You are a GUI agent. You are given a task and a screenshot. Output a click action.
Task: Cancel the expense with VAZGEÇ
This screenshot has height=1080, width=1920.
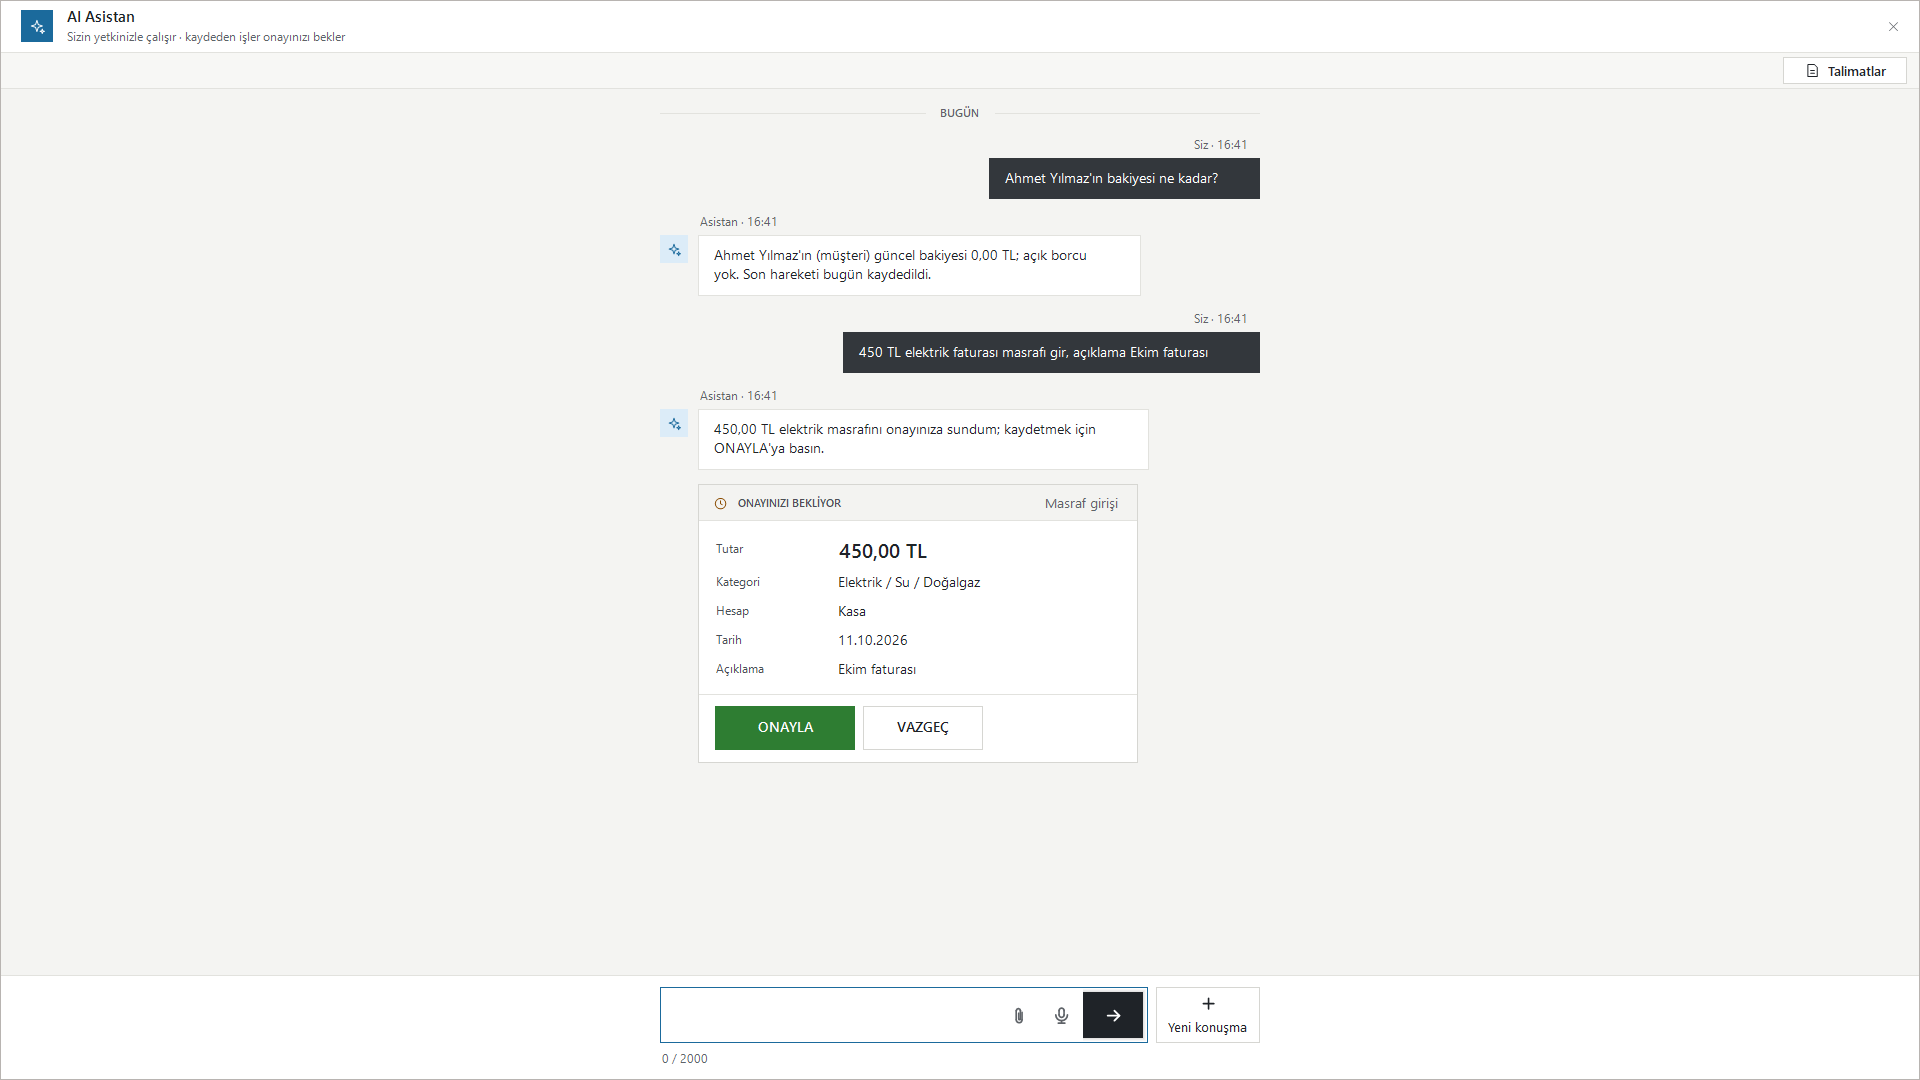pos(923,728)
